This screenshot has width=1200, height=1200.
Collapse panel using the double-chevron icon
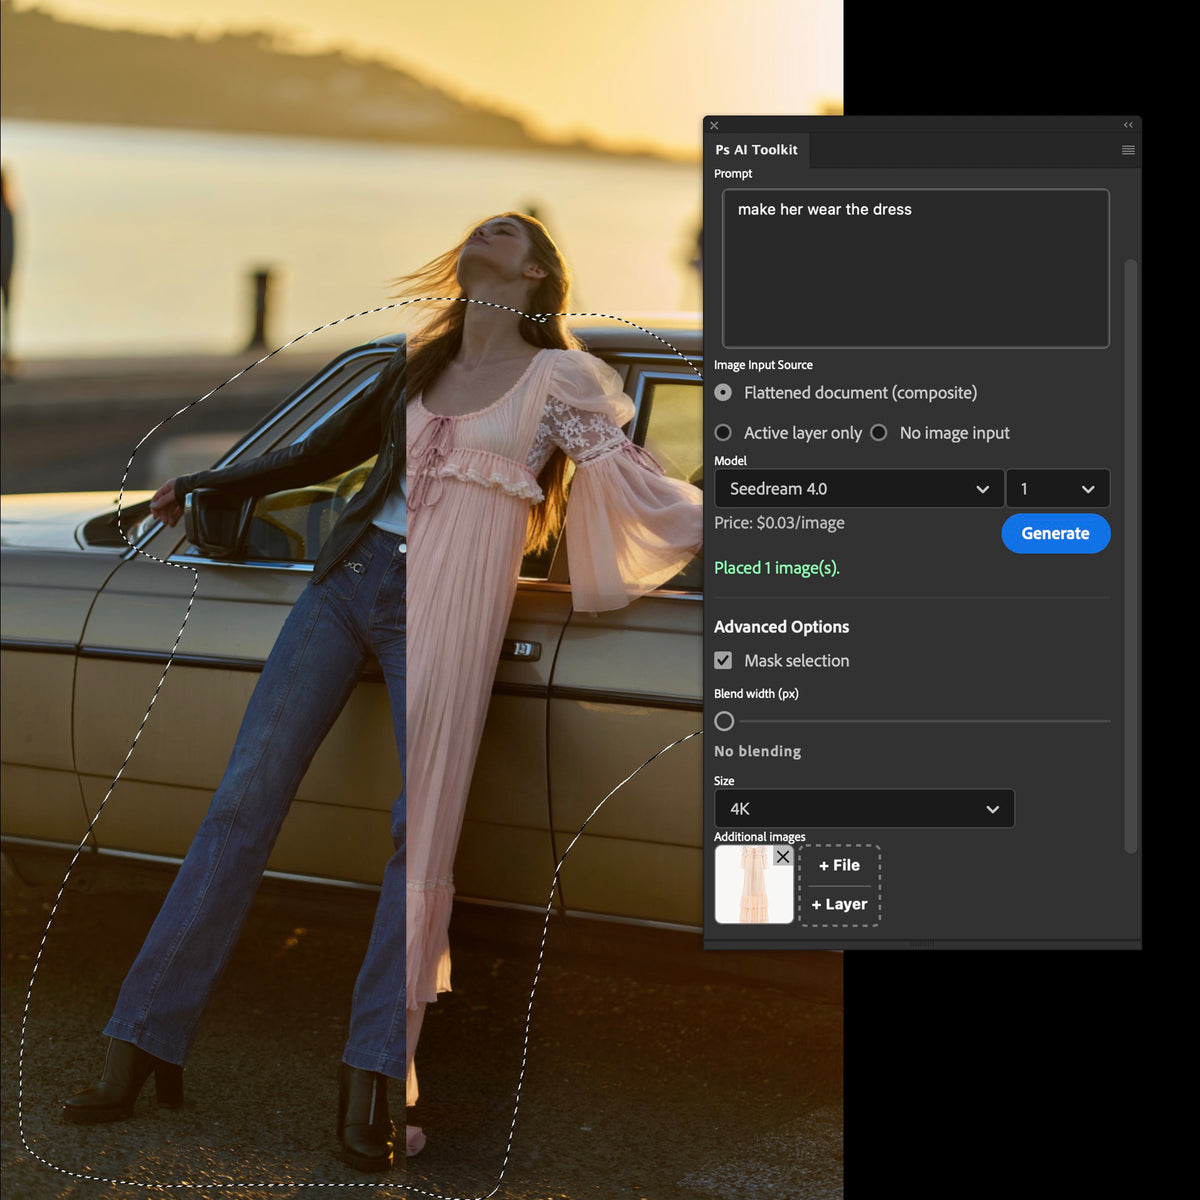tap(1128, 125)
